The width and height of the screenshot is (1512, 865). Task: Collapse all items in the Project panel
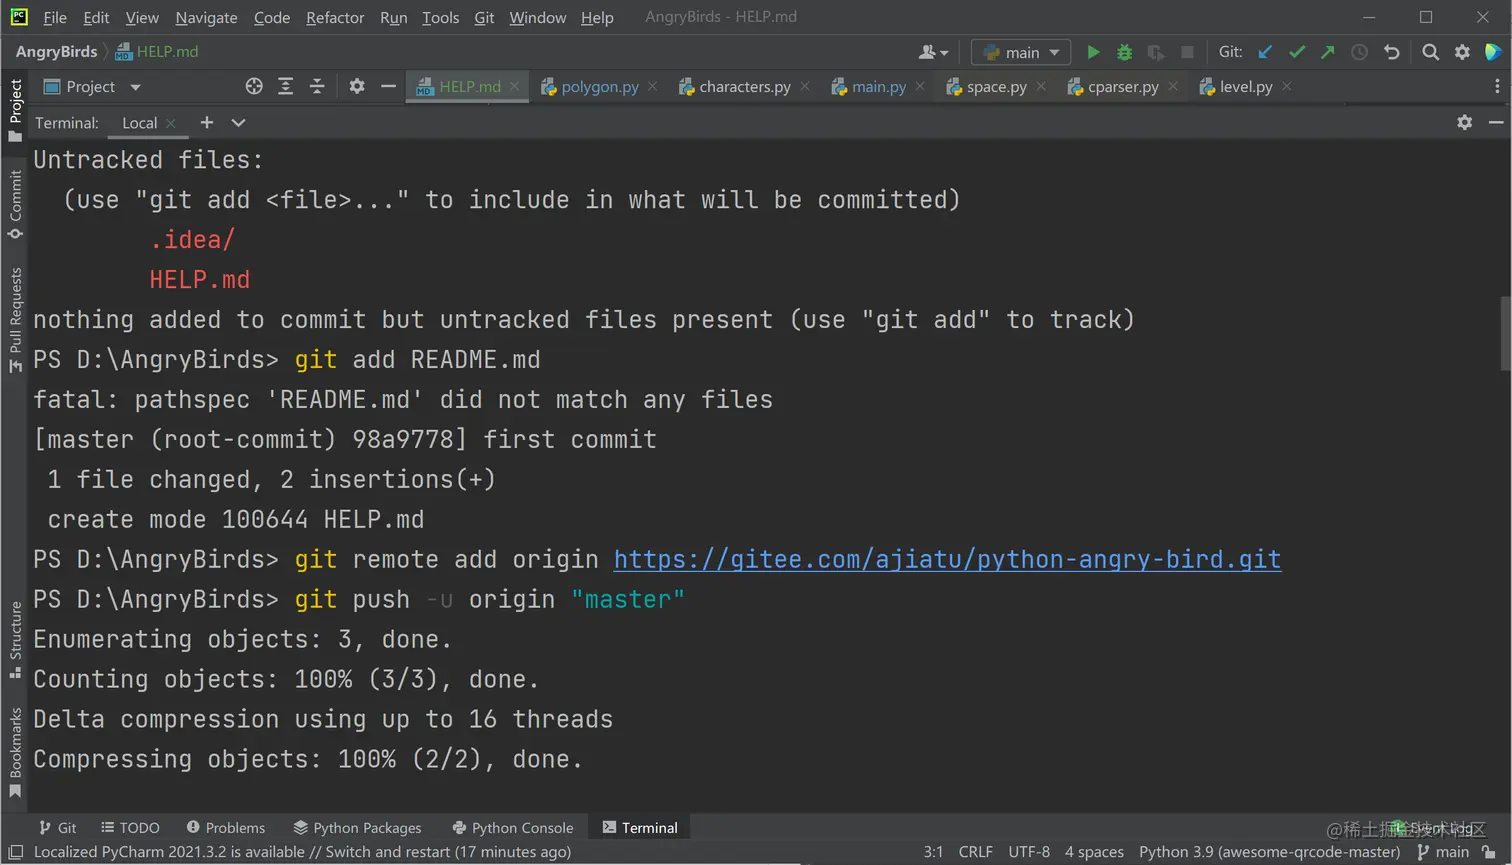[x=317, y=87]
